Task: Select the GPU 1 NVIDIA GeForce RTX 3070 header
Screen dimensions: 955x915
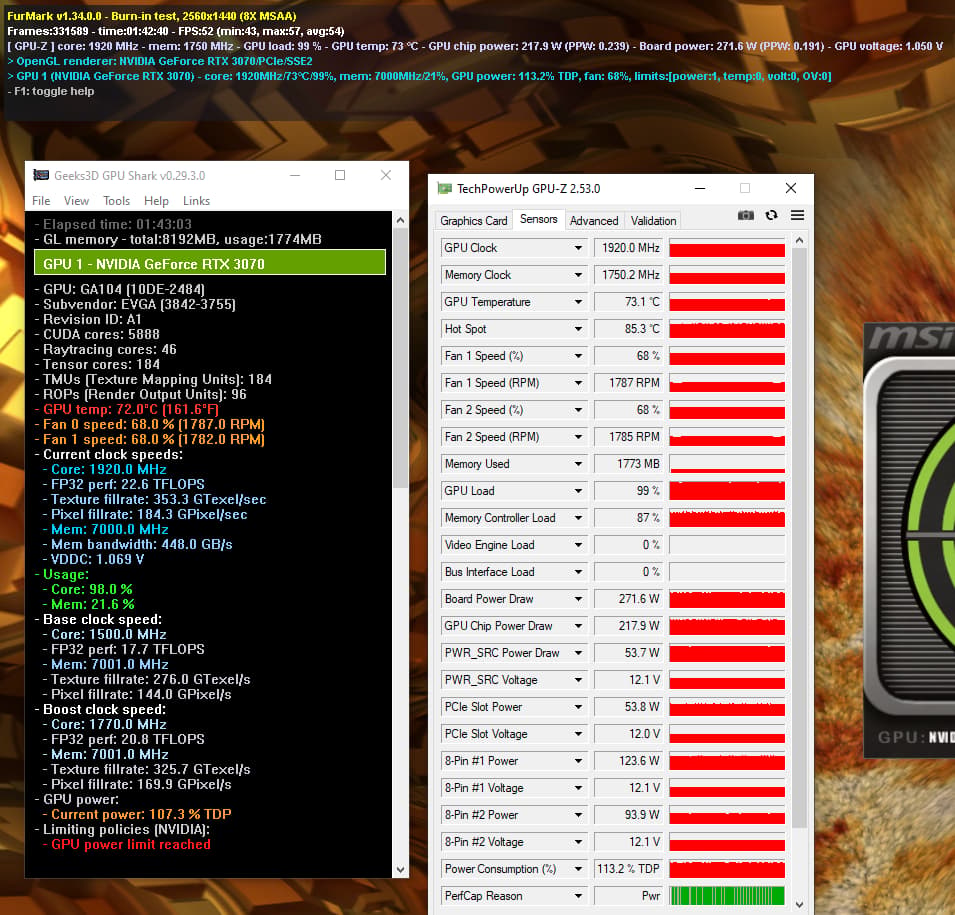Action: tap(210, 264)
